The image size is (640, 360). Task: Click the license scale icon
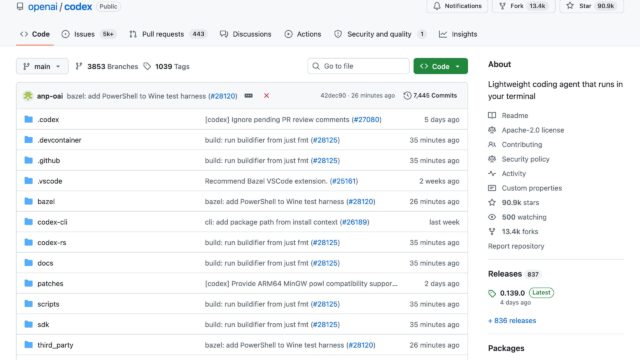click(492, 130)
